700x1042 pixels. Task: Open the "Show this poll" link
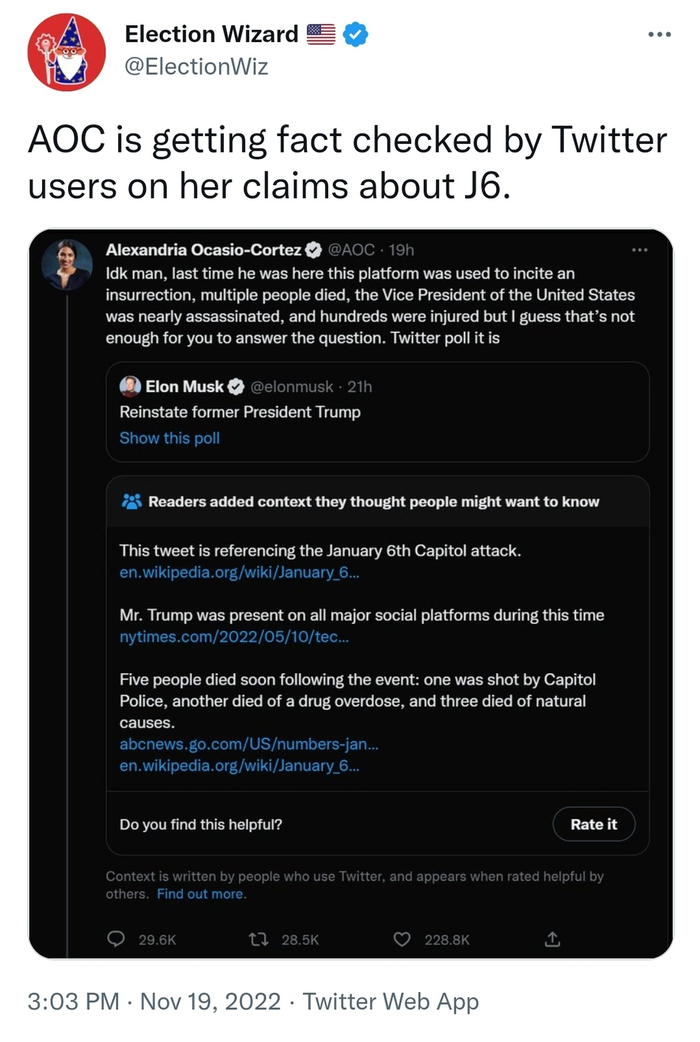click(169, 438)
